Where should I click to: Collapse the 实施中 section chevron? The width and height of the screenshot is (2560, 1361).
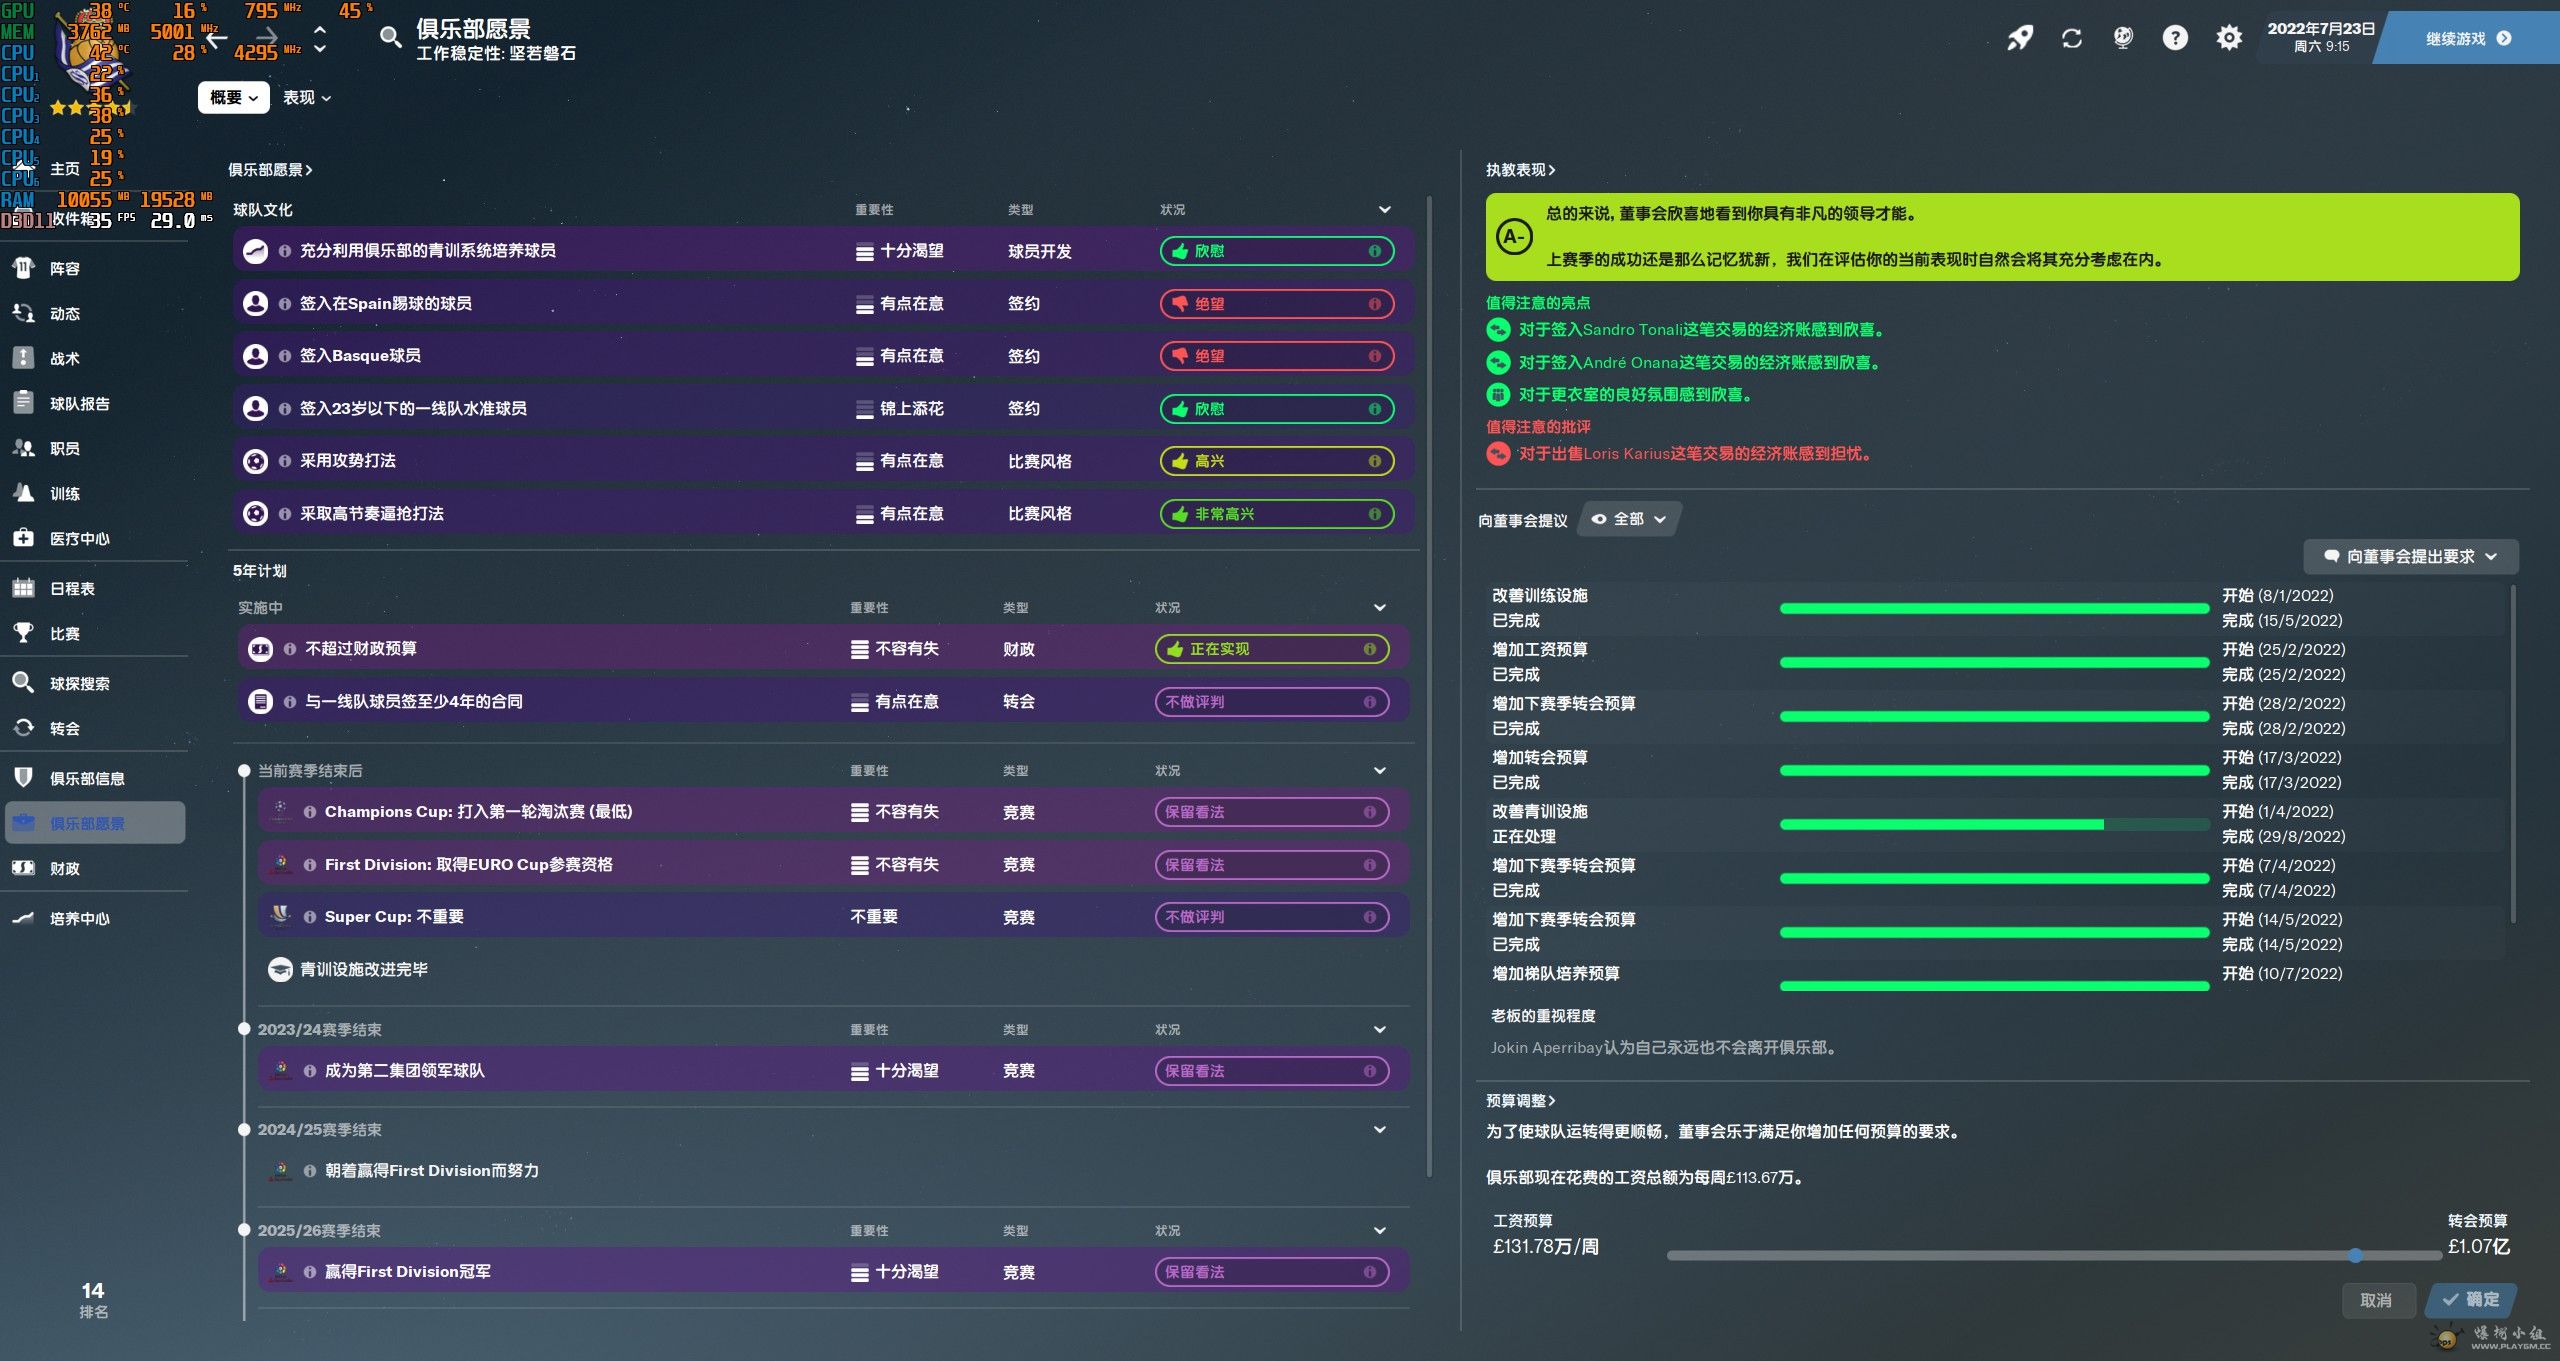[1380, 608]
